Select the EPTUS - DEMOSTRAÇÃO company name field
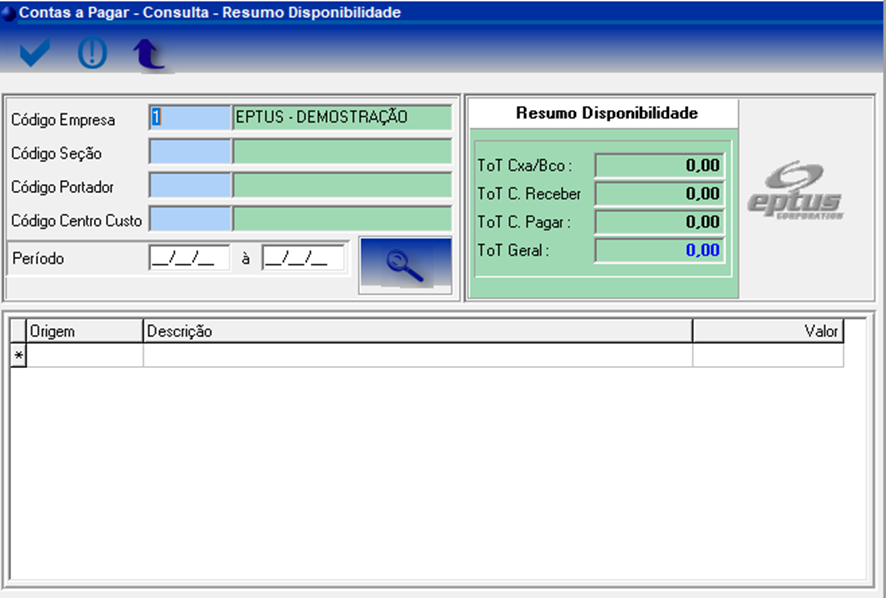886x598 pixels. (342, 118)
